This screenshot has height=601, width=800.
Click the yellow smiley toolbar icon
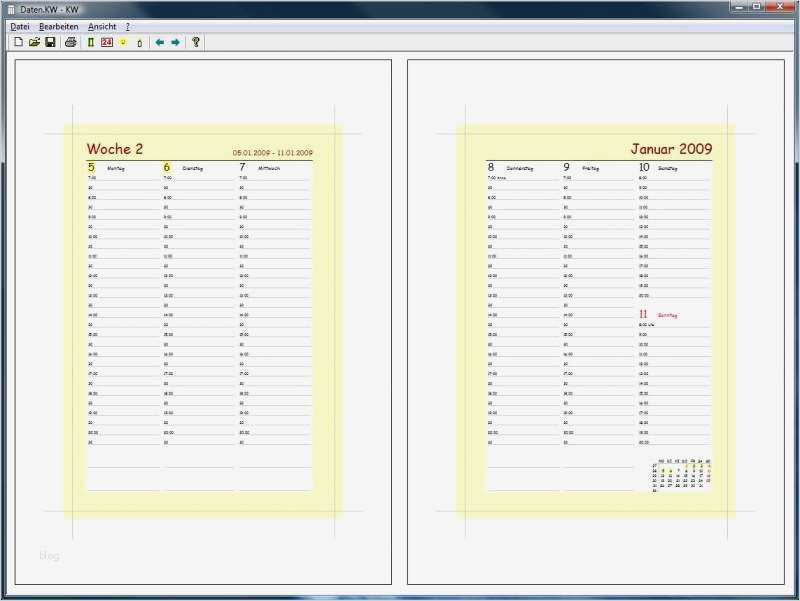coord(123,42)
